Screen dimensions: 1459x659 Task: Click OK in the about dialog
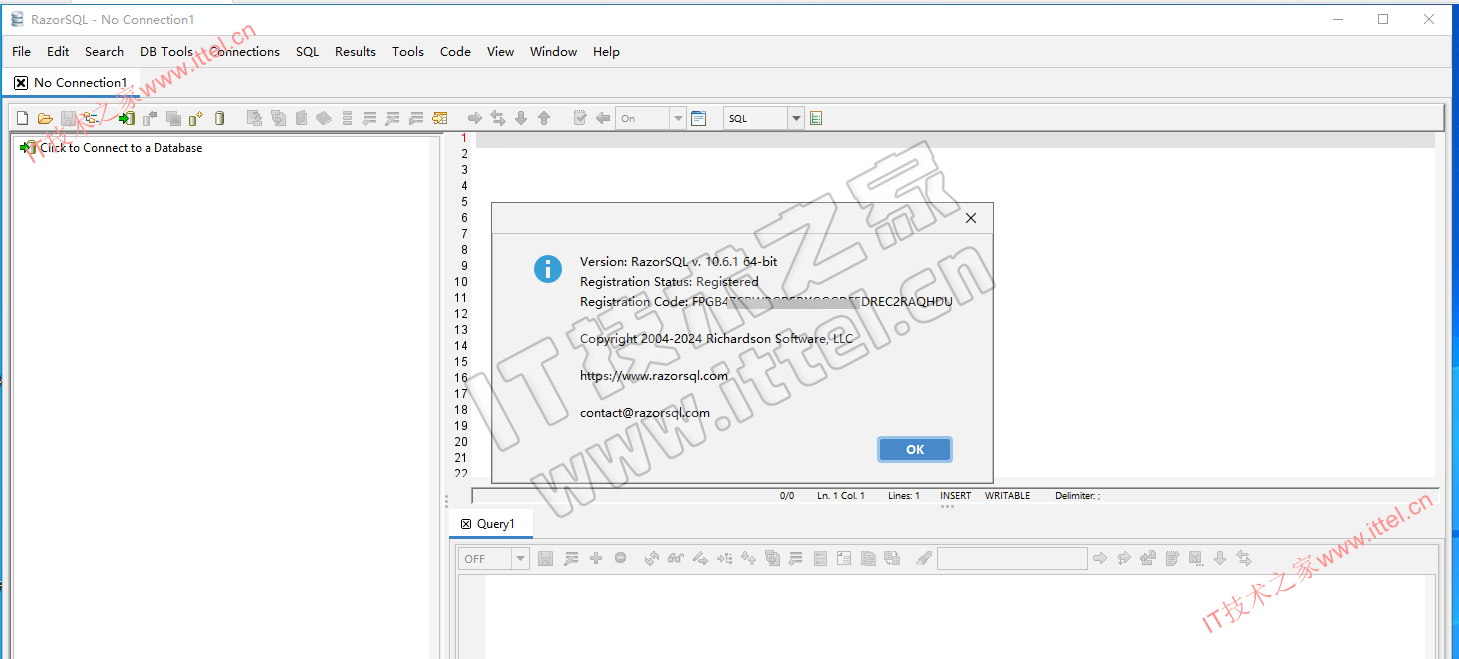[x=915, y=450]
